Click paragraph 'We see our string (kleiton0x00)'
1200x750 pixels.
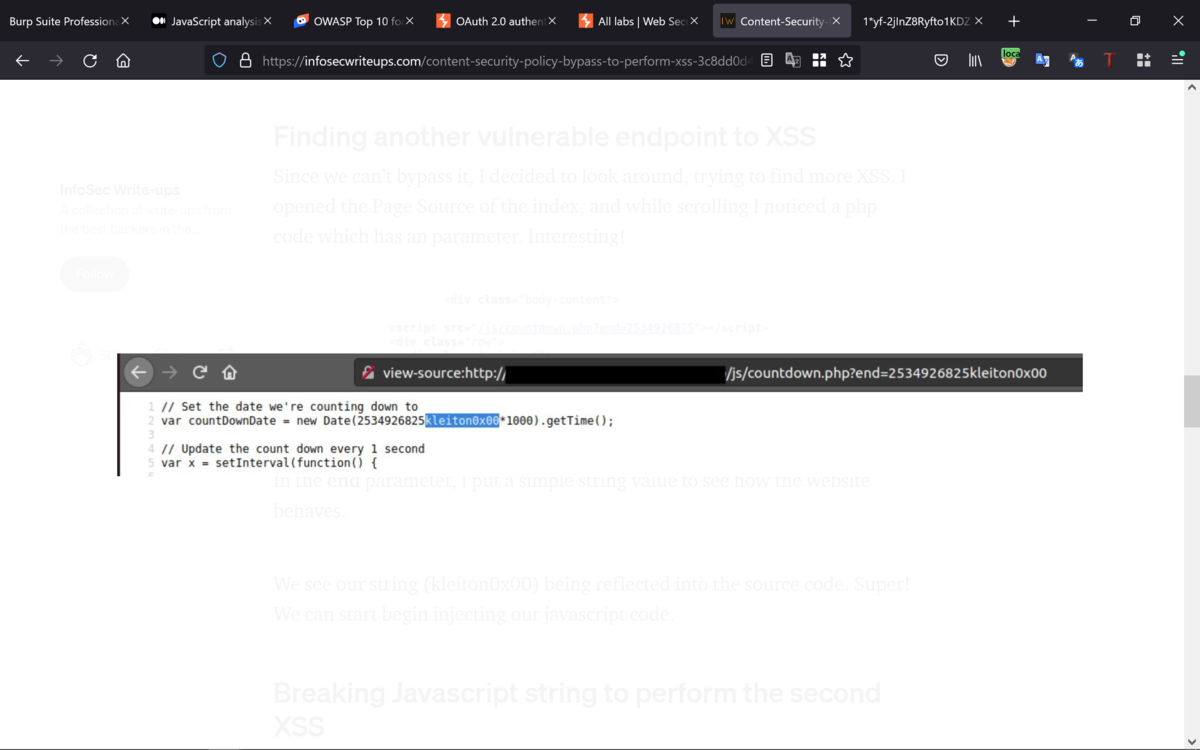pyautogui.click(x=591, y=598)
